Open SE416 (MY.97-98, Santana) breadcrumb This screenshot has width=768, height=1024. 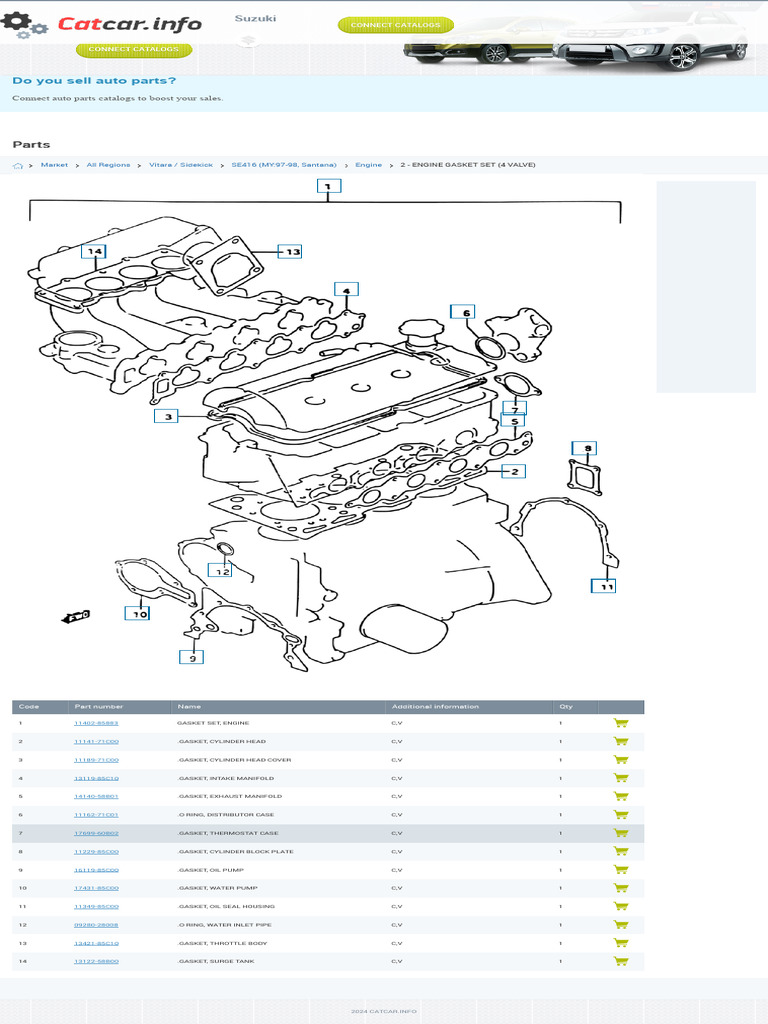[x=284, y=165]
